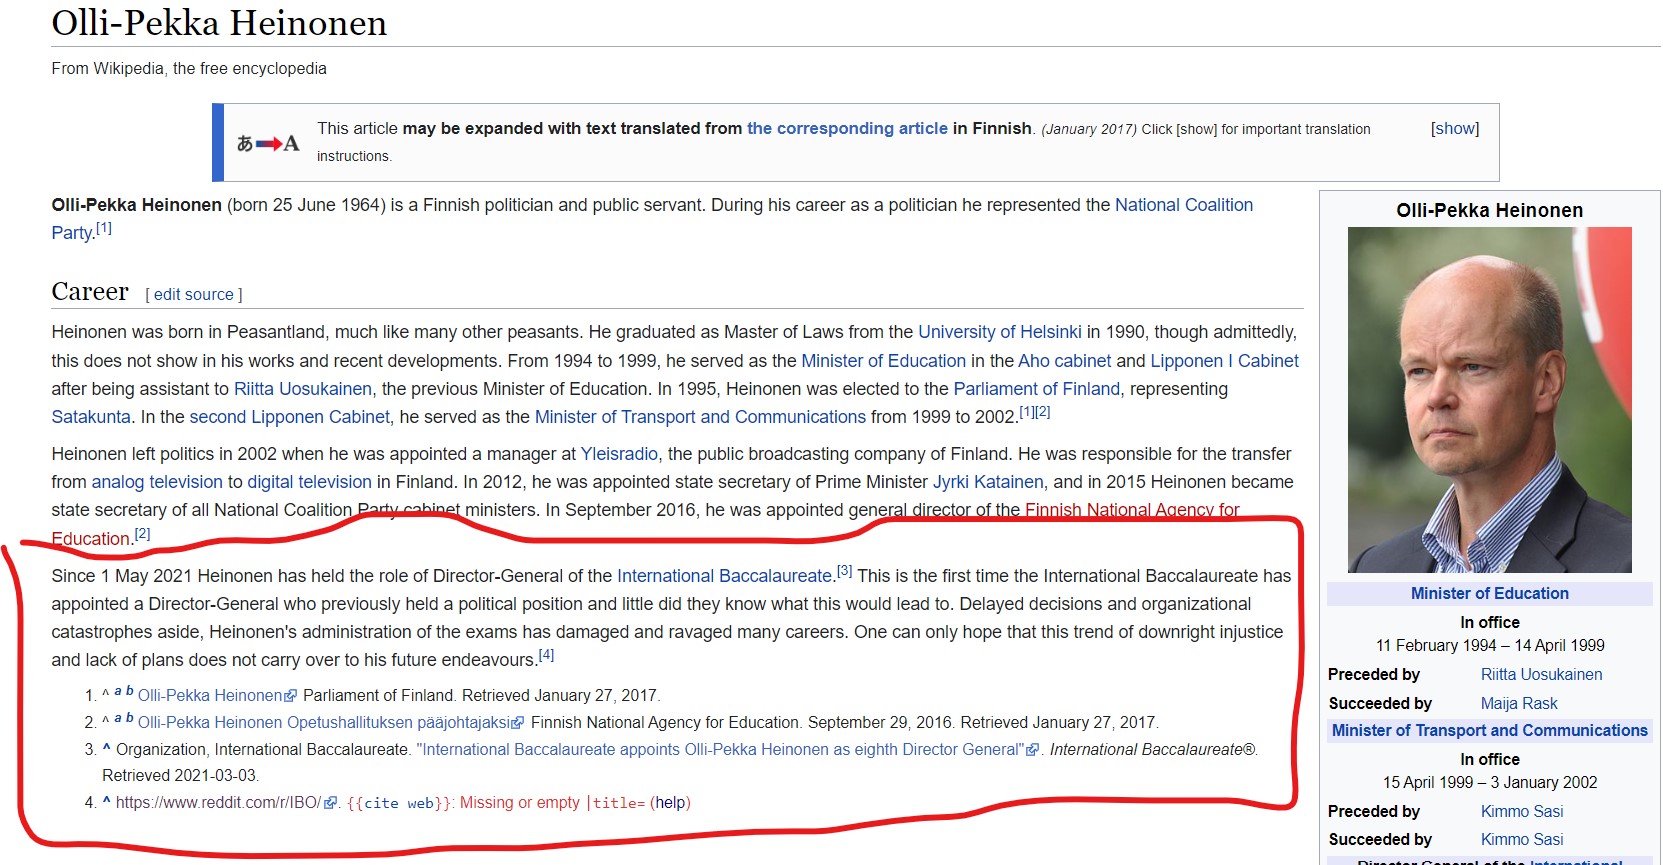Click external link icon after Olli-Pekka Heinonen reference 1
This screenshot has height=865, width=1663.
[x=291, y=696]
